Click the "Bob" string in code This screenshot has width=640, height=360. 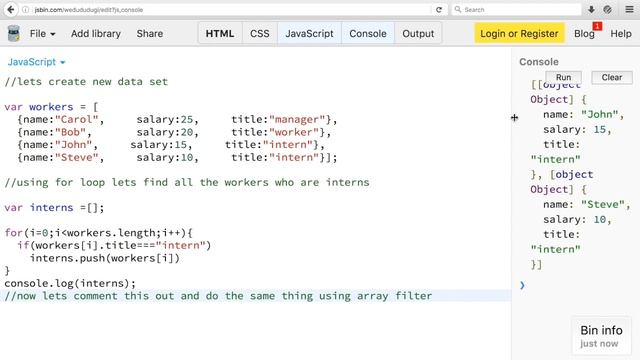(71, 132)
